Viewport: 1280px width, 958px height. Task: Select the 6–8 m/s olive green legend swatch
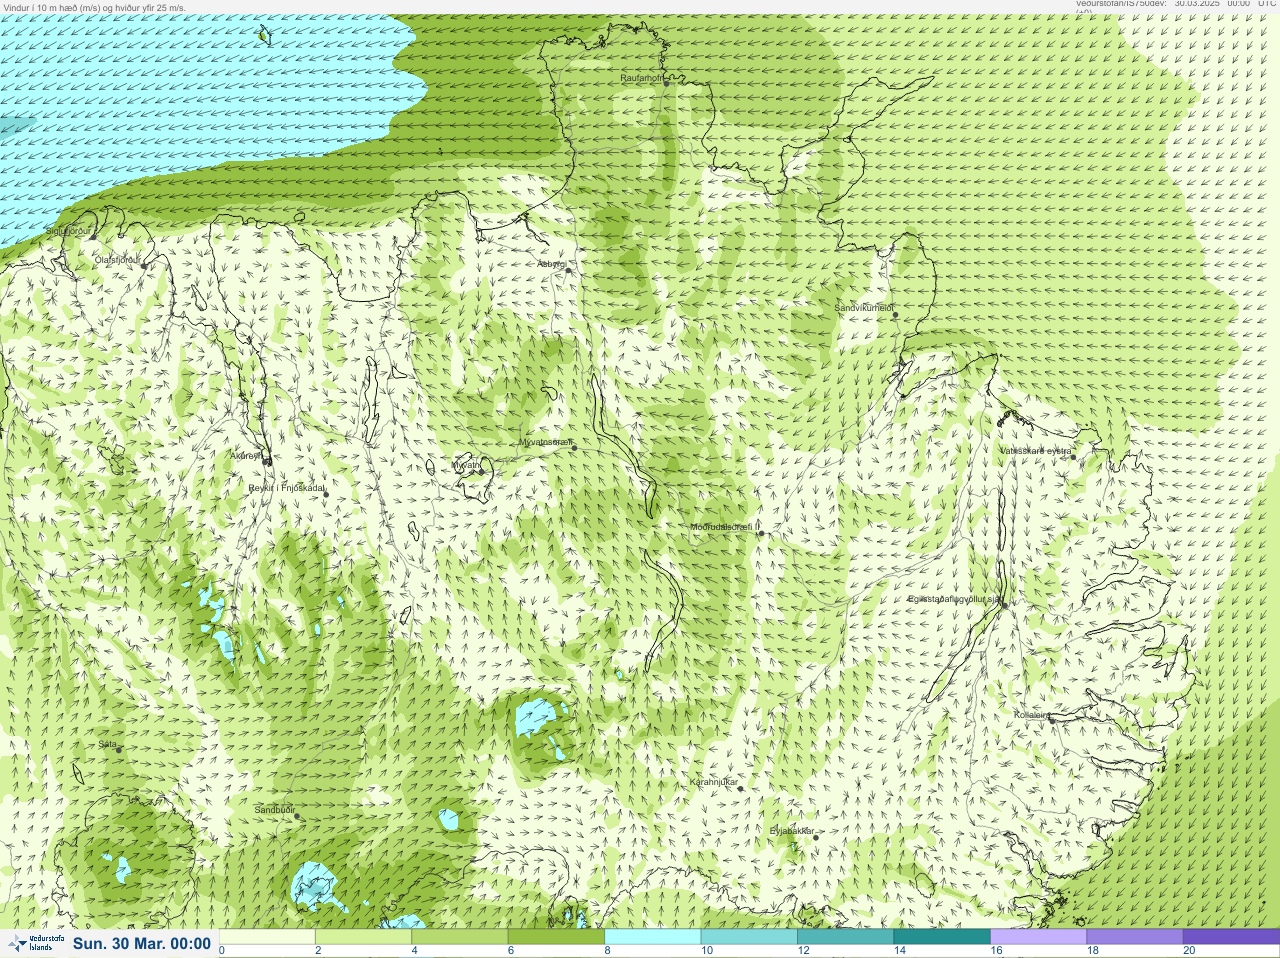(x=556, y=937)
